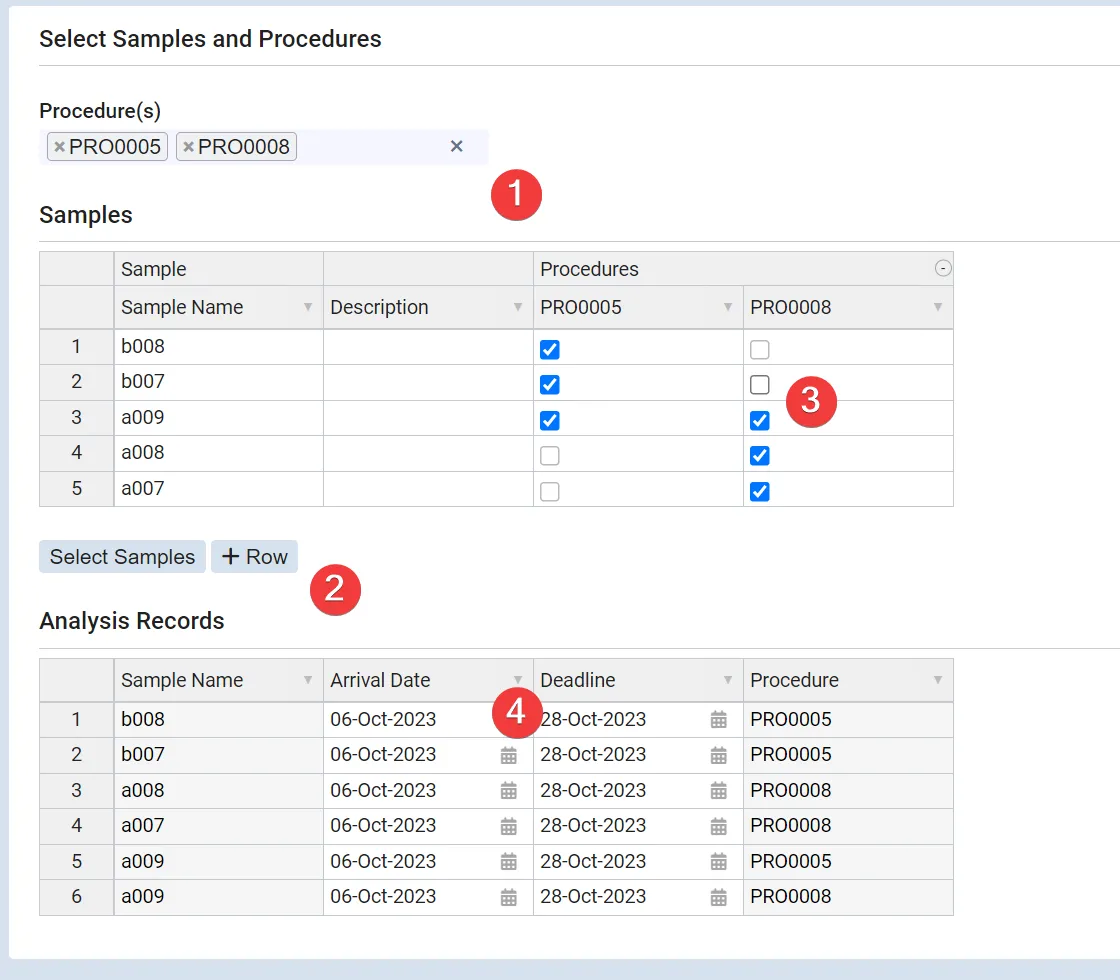Collapse the Procedures column group
This screenshot has height=980, width=1120.
tap(942, 268)
